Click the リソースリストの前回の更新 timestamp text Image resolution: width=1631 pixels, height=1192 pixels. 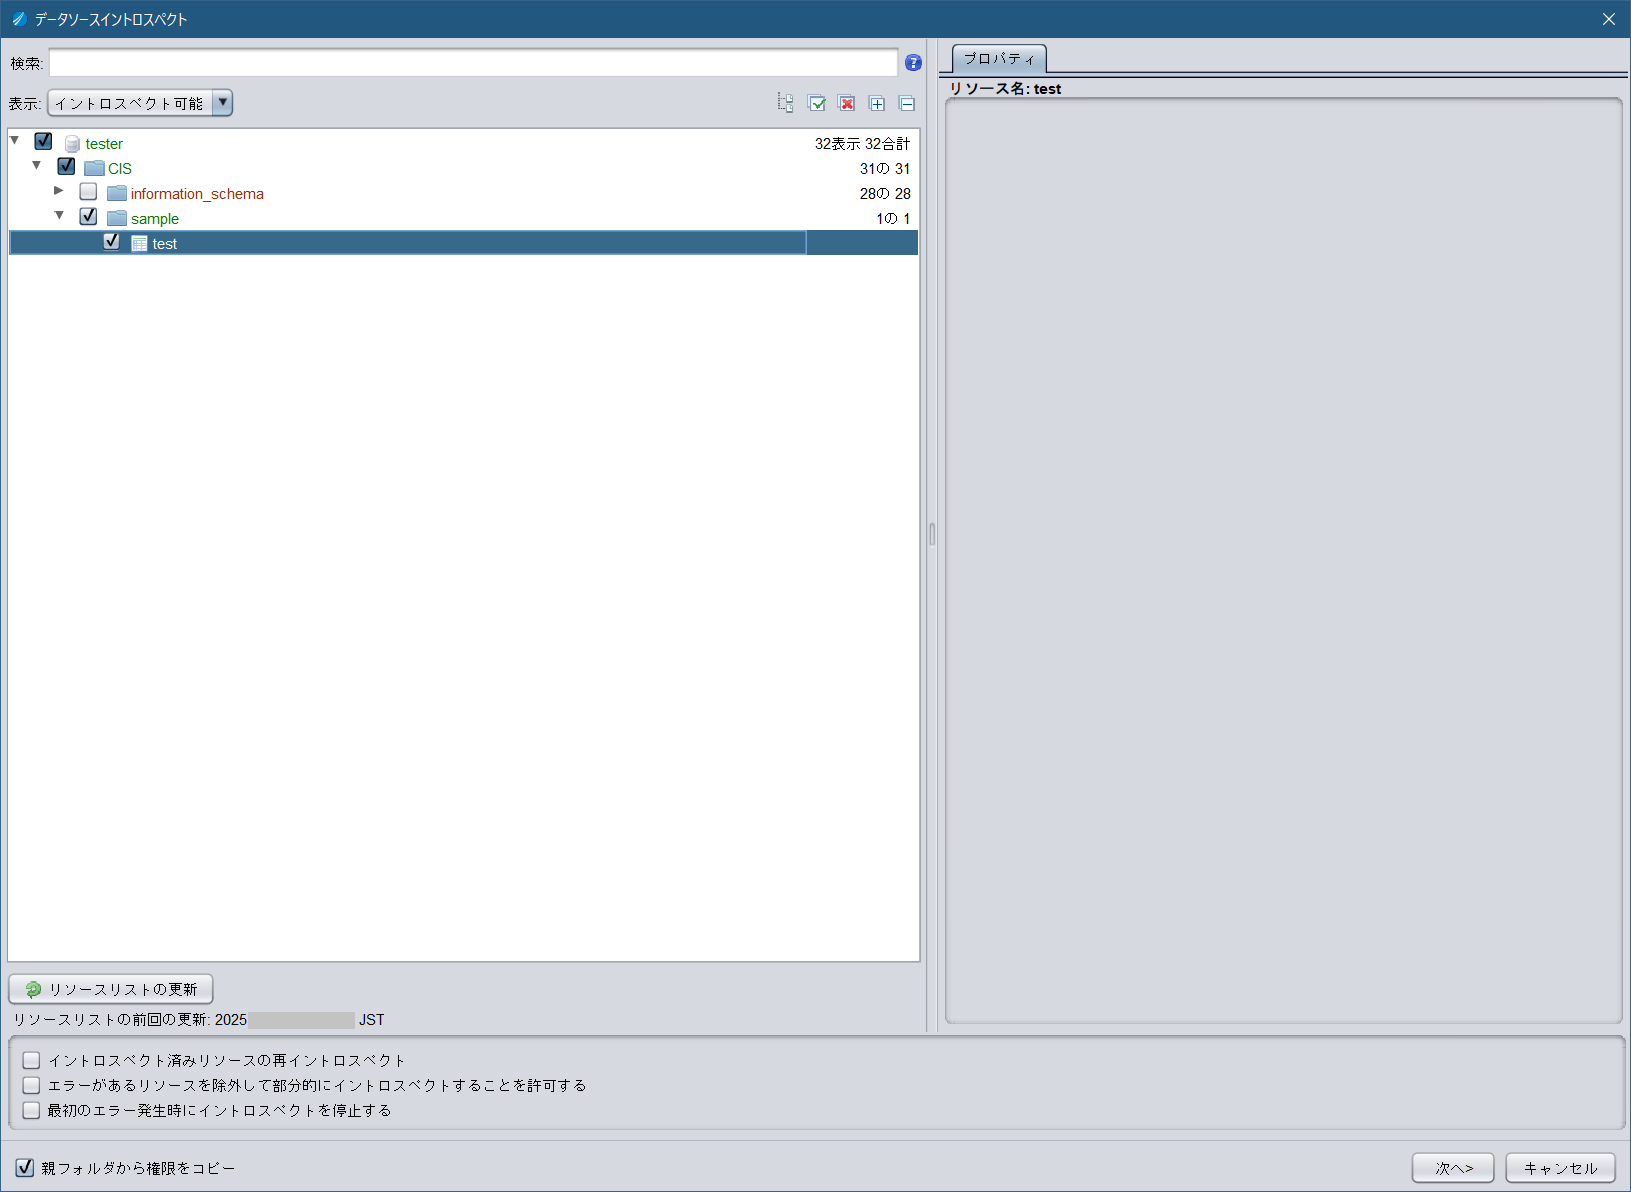[198, 1020]
